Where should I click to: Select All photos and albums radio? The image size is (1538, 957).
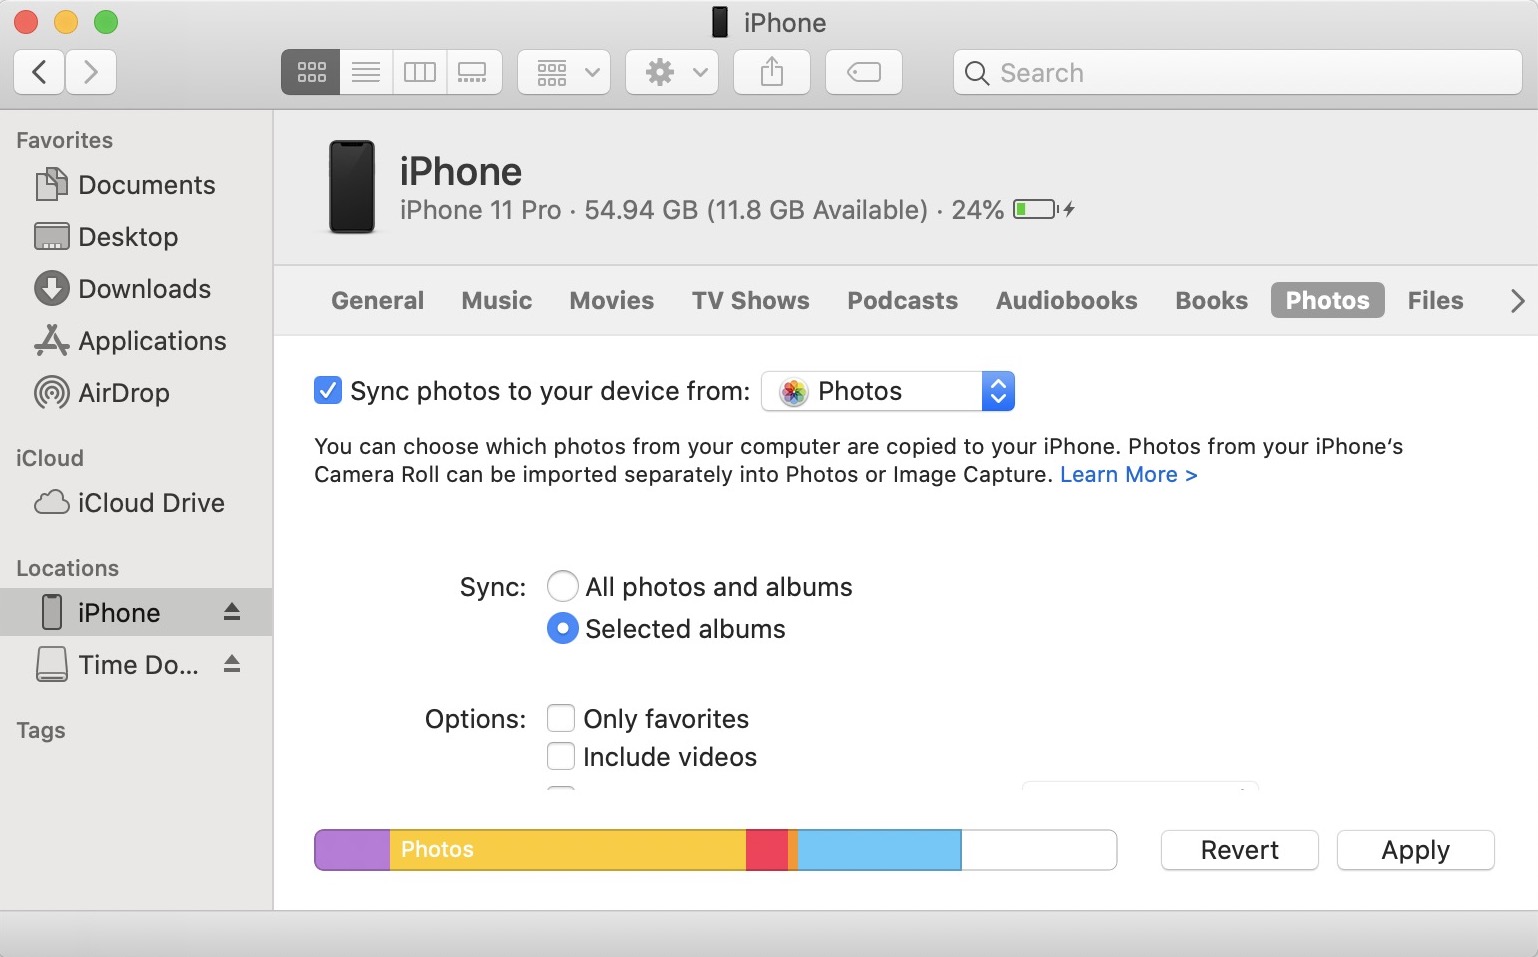[563, 586]
